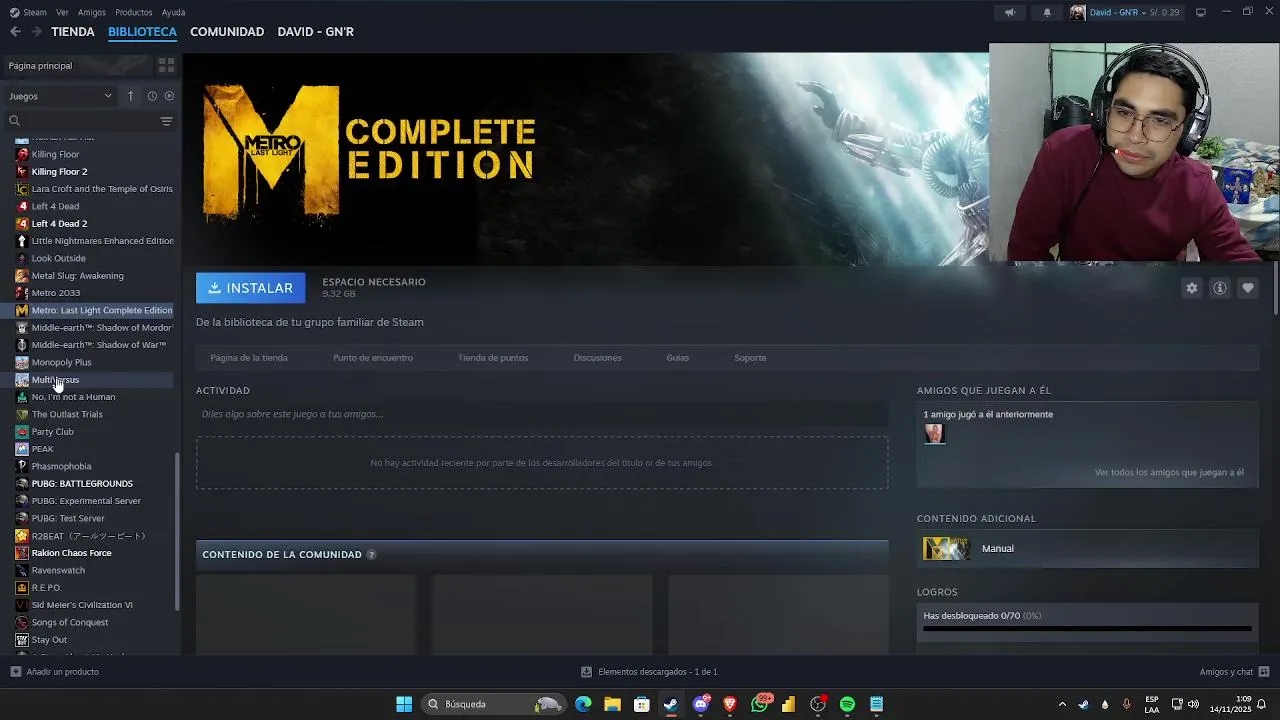This screenshot has height=720, width=1280.
Task: Click the INSTALAR button
Action: tap(251, 288)
